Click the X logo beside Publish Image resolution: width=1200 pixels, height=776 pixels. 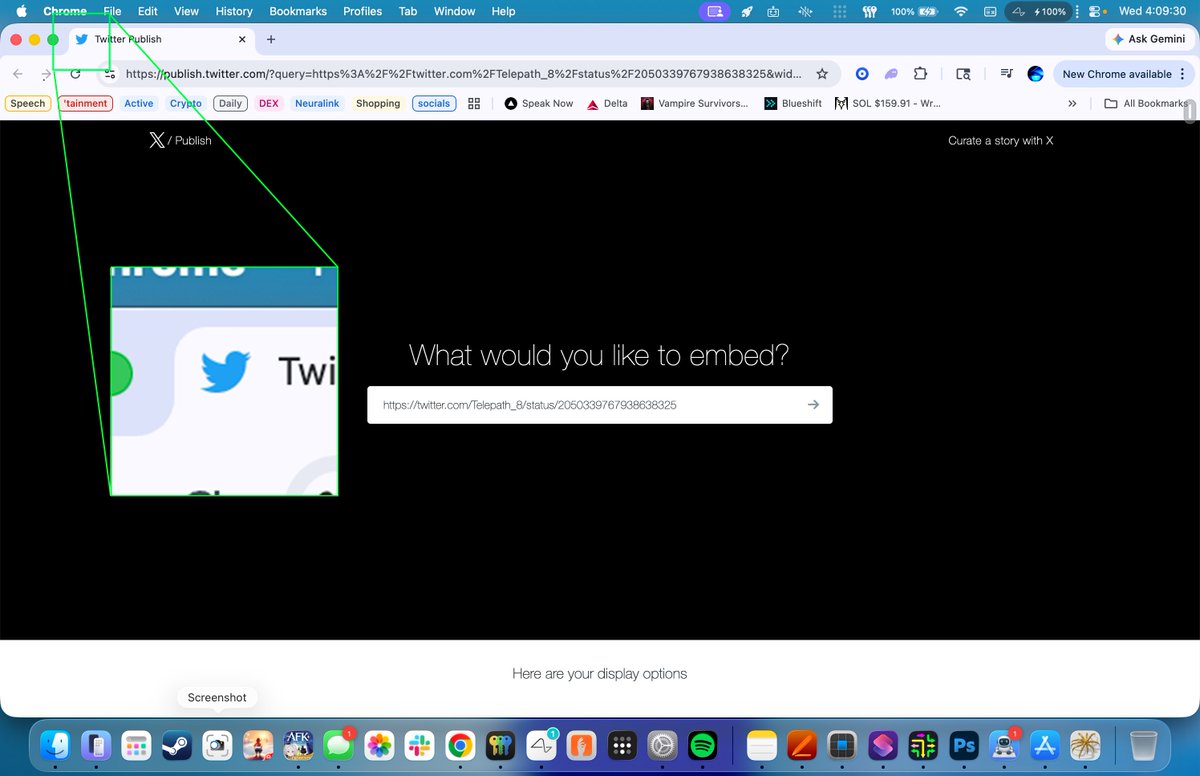(157, 141)
